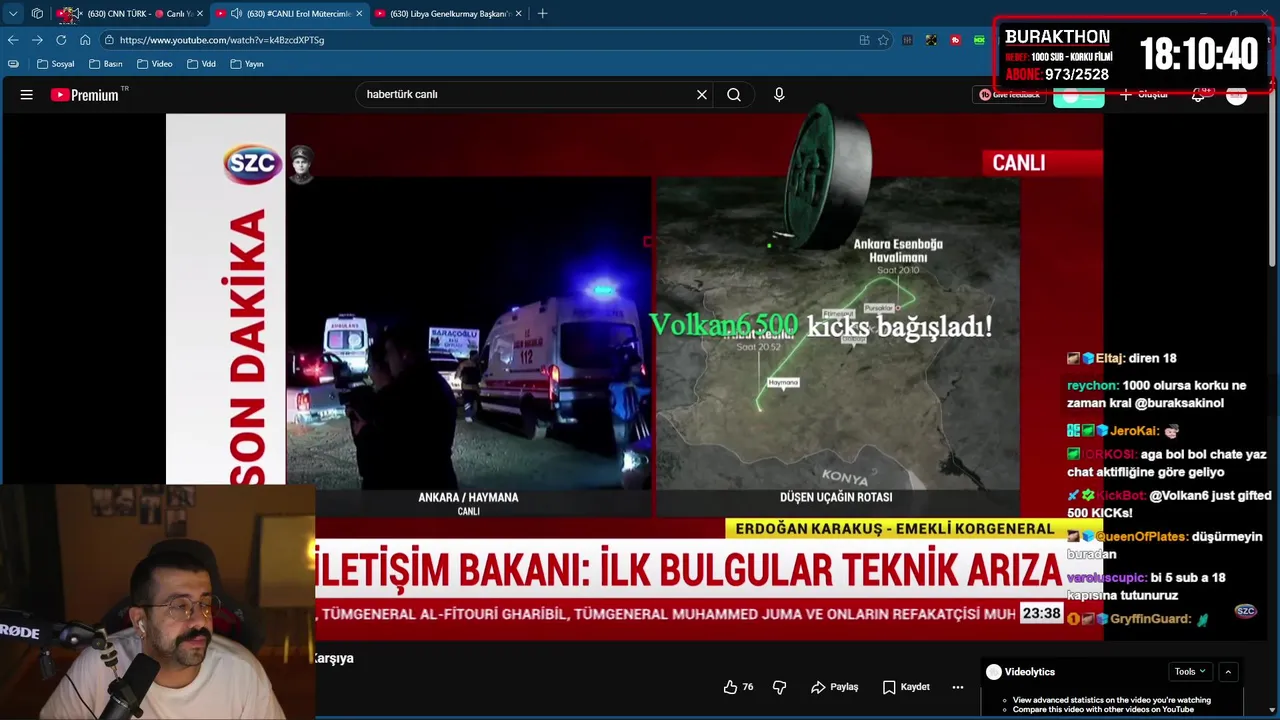Click the Give feedback button
The image size is (1280, 720).
(x=1009, y=95)
